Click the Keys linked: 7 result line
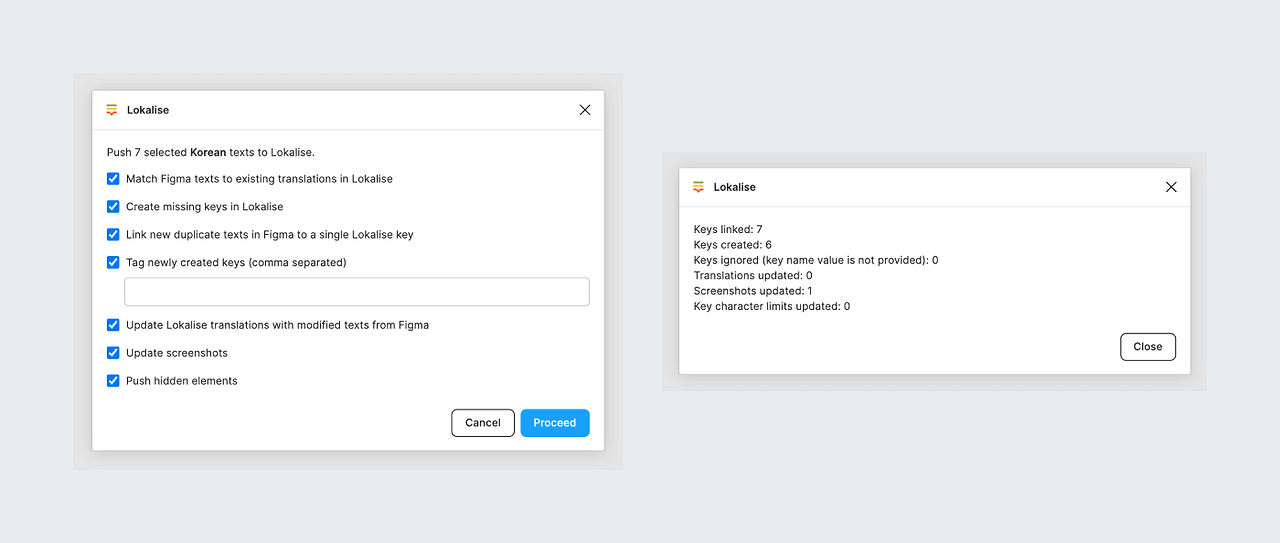Screen dimensions: 1280x543 click(728, 230)
